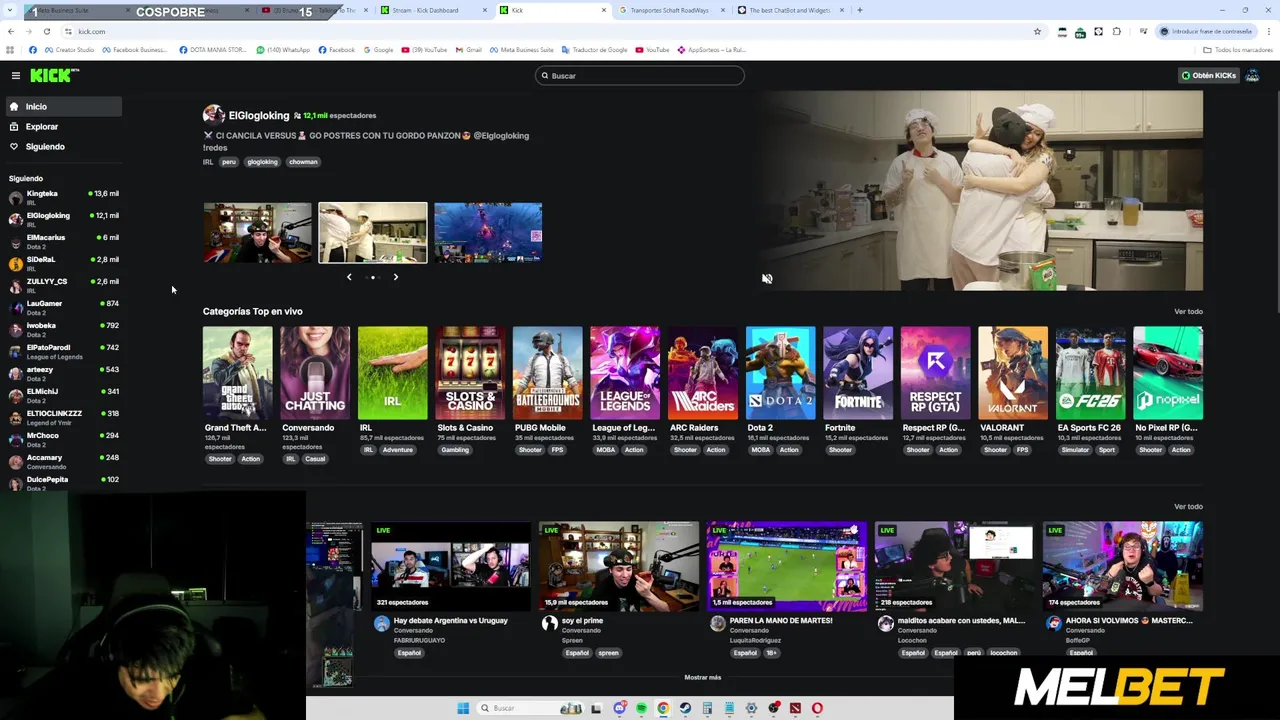The image size is (1280, 720).
Task: Click the green KICK logo
Action: click(54, 75)
